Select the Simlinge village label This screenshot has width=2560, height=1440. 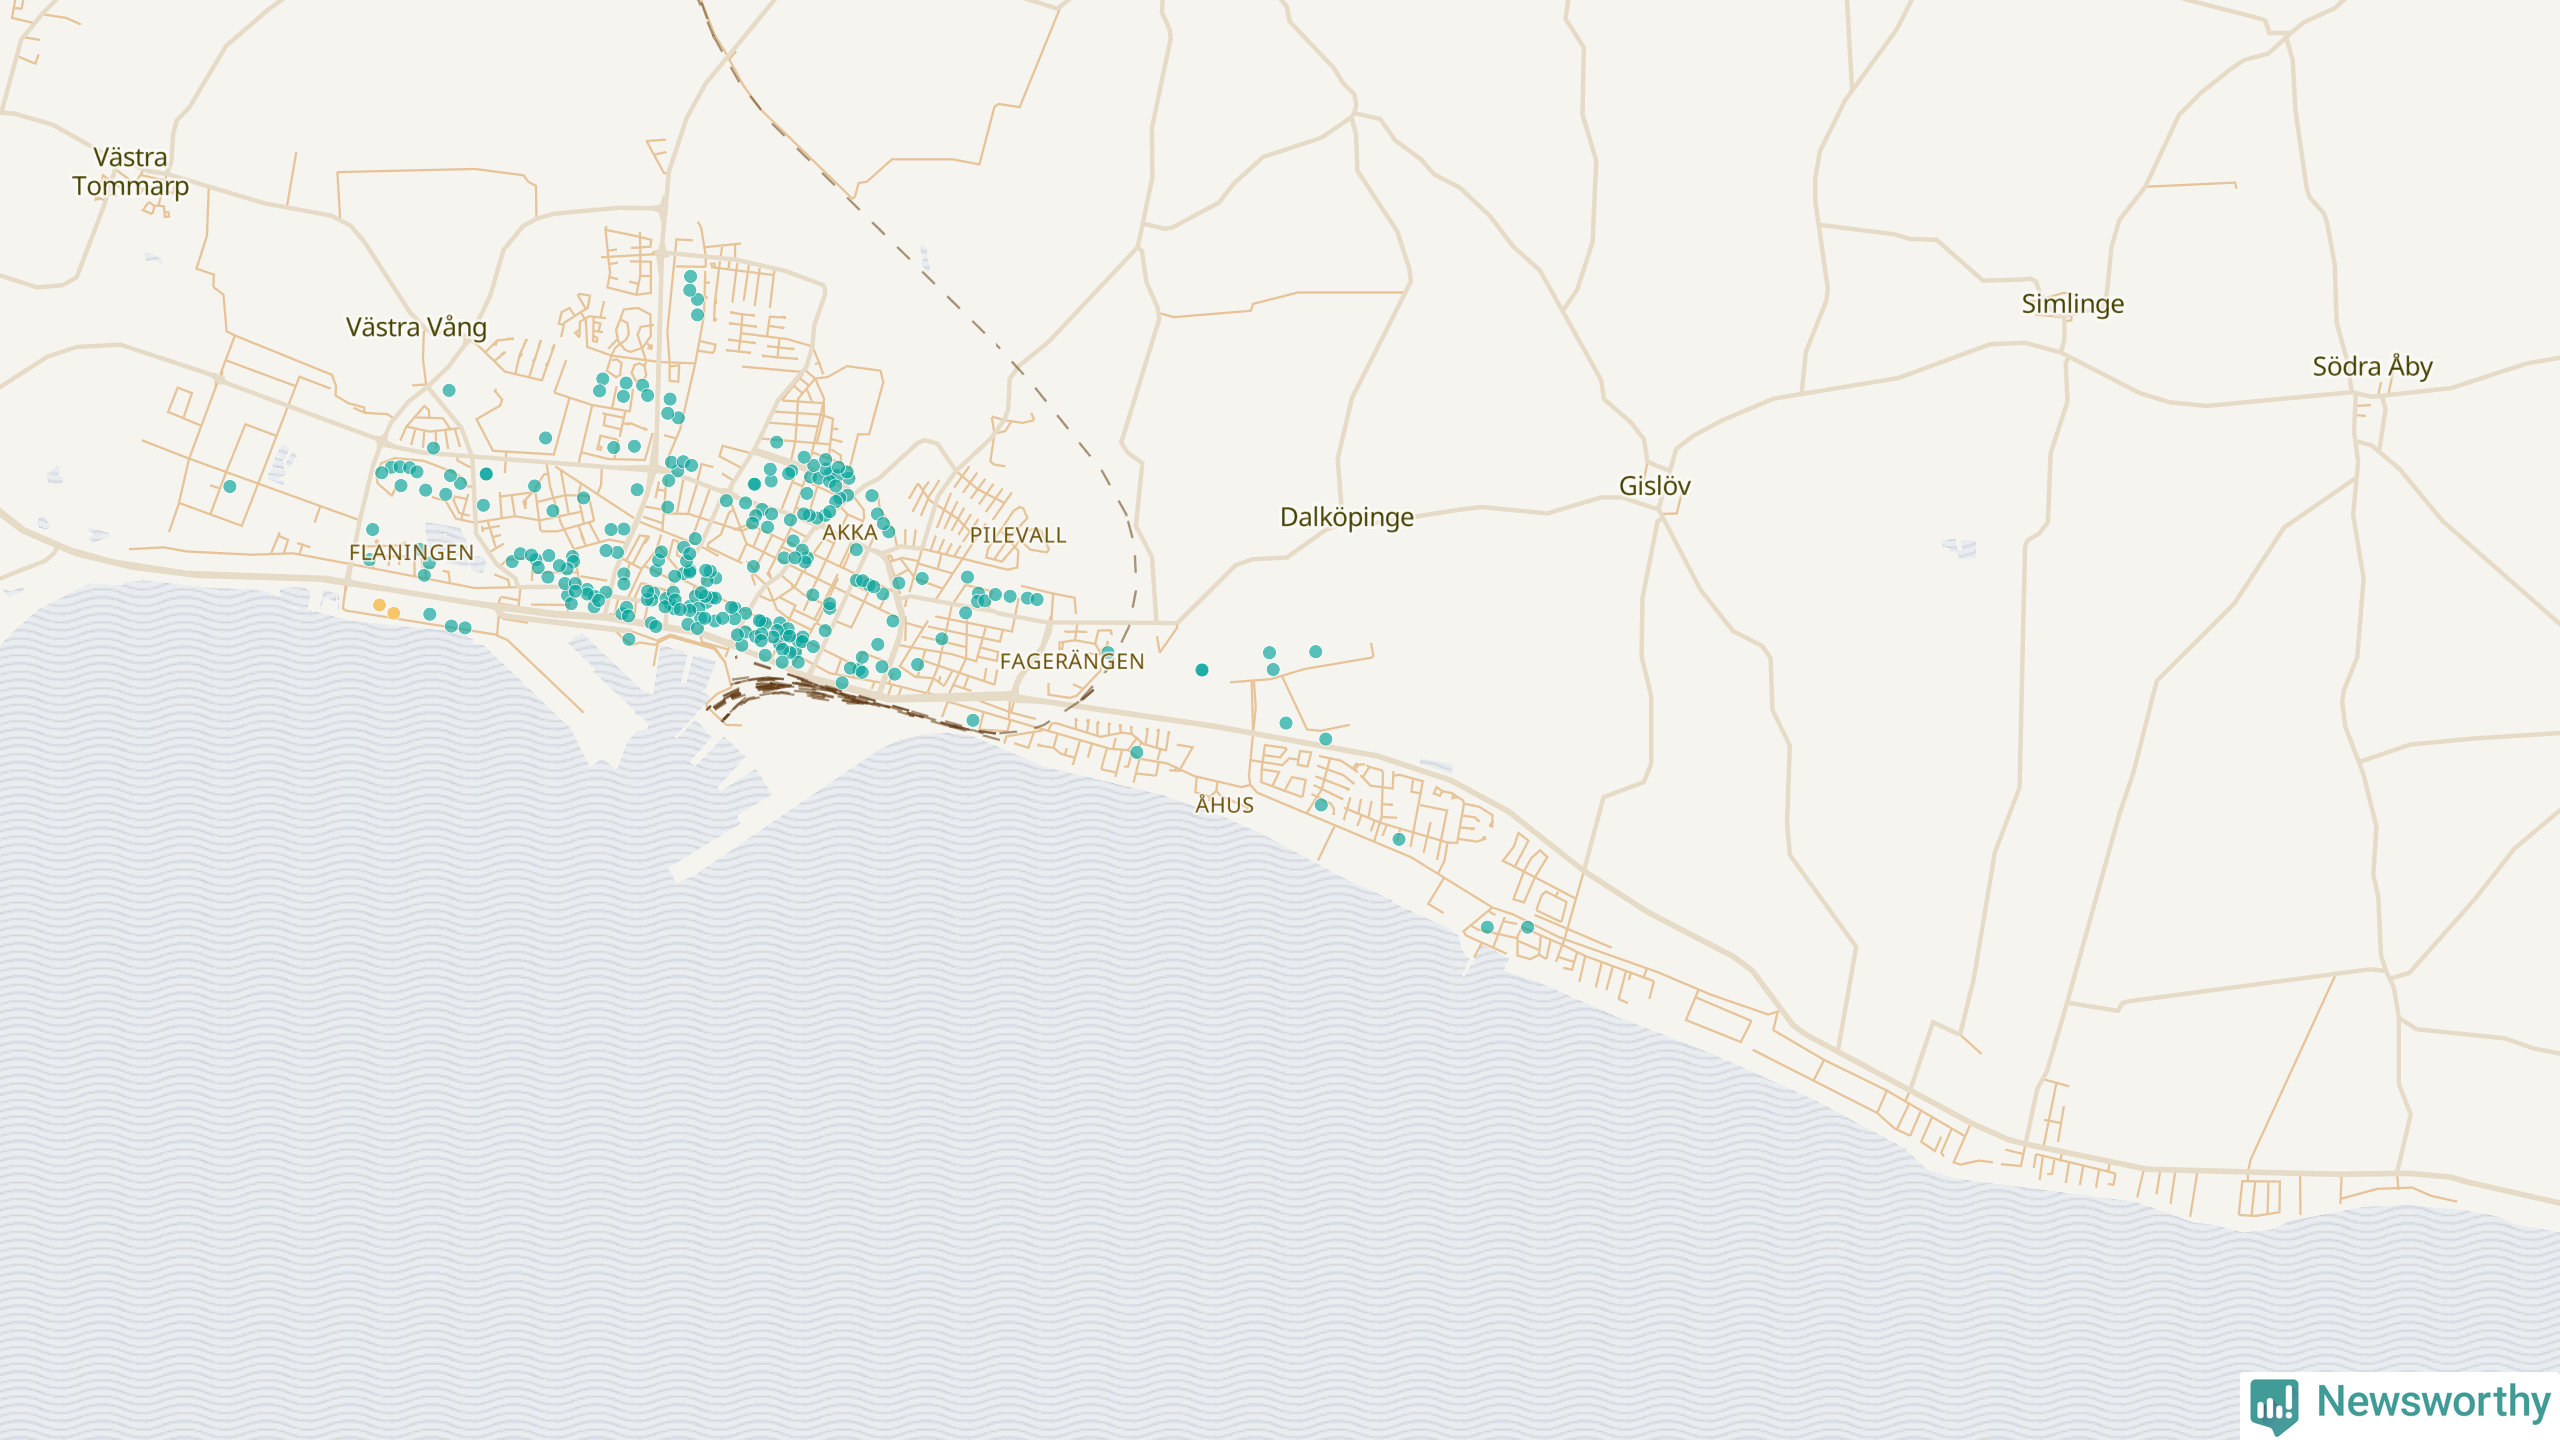click(x=2072, y=304)
